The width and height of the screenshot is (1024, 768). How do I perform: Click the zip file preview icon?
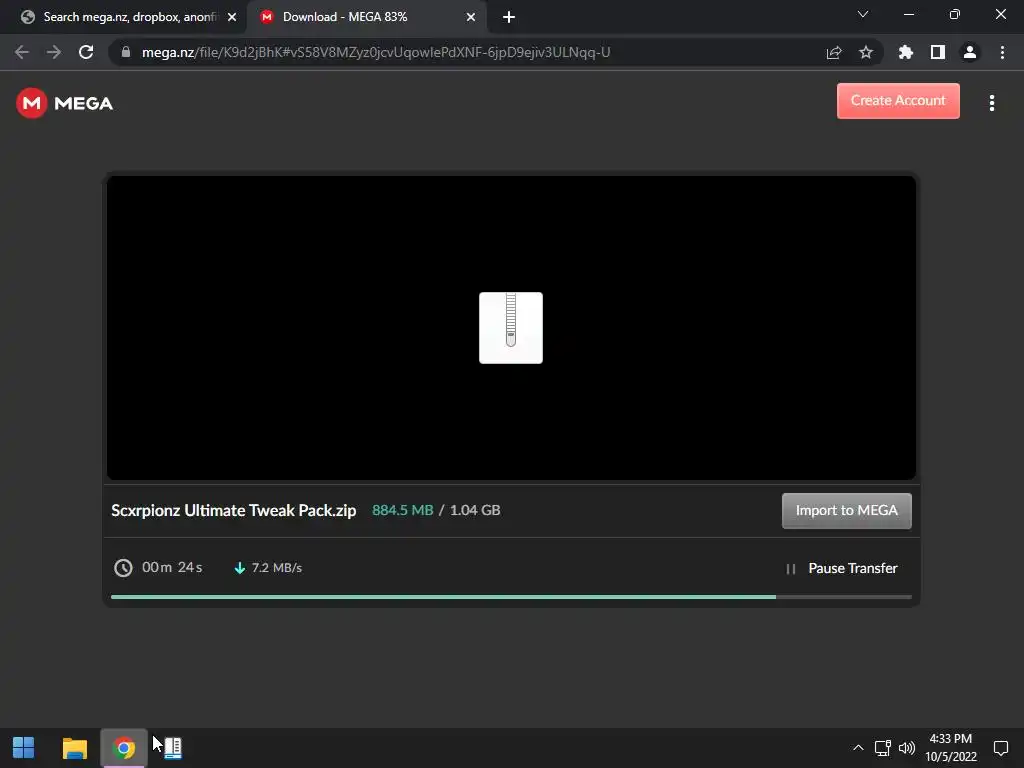point(511,328)
